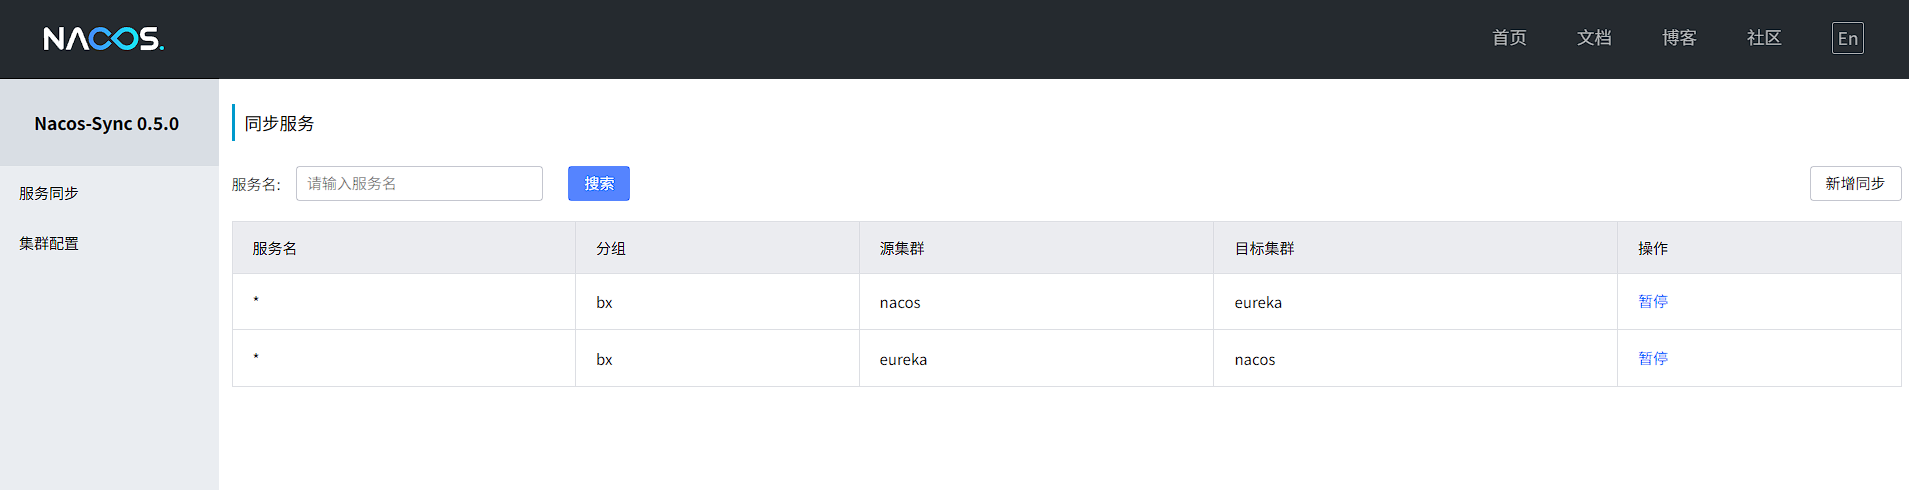Click the 新增同步 button

click(x=1855, y=184)
